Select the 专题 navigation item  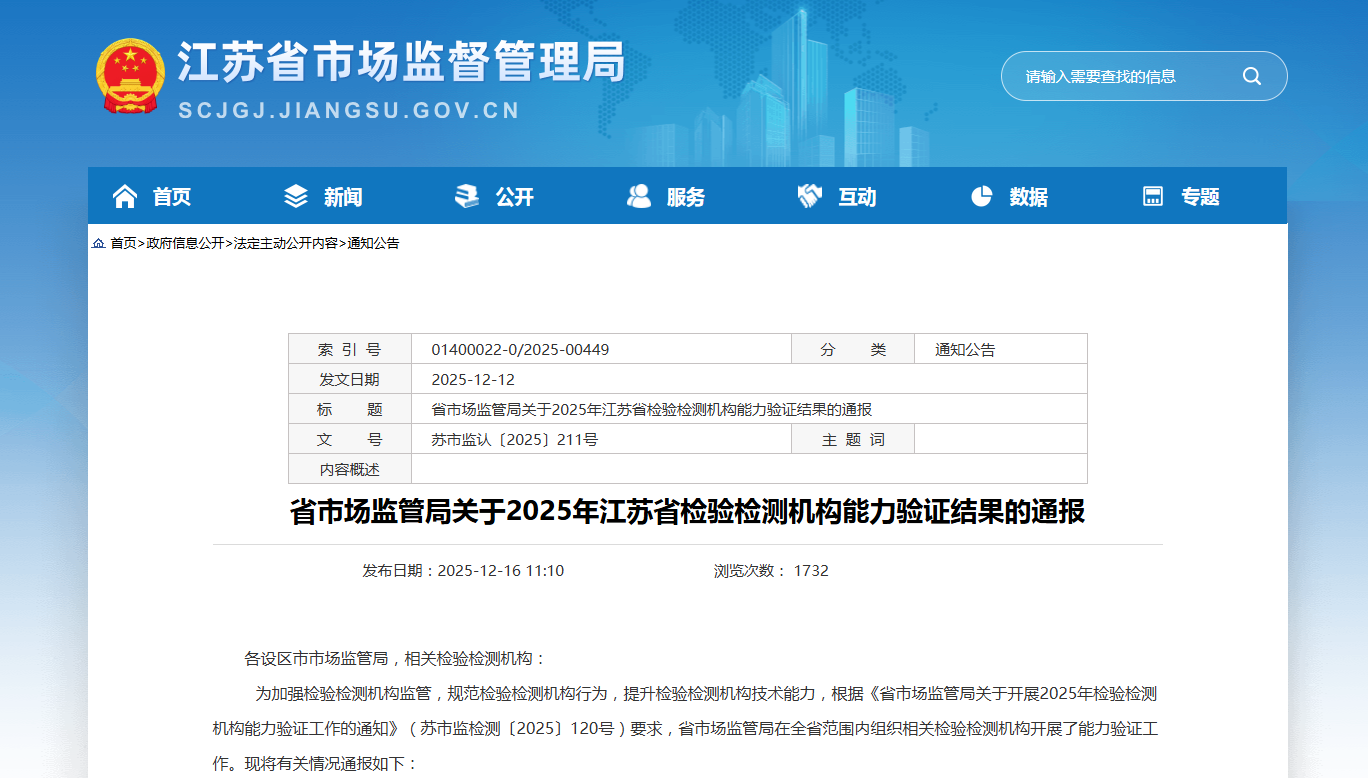[x=1200, y=197]
